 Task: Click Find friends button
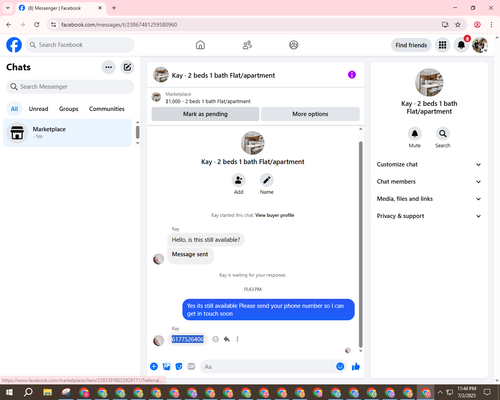(x=411, y=45)
